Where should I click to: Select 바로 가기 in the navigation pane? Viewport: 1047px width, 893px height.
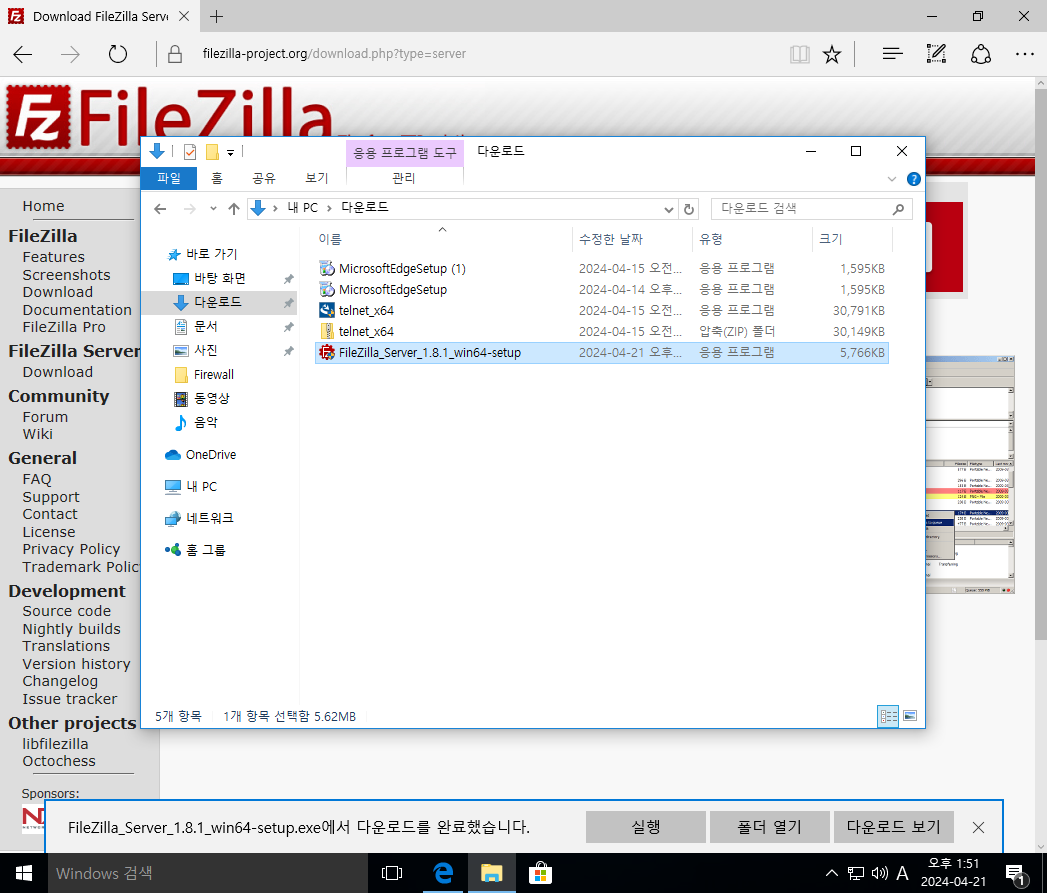coord(212,254)
